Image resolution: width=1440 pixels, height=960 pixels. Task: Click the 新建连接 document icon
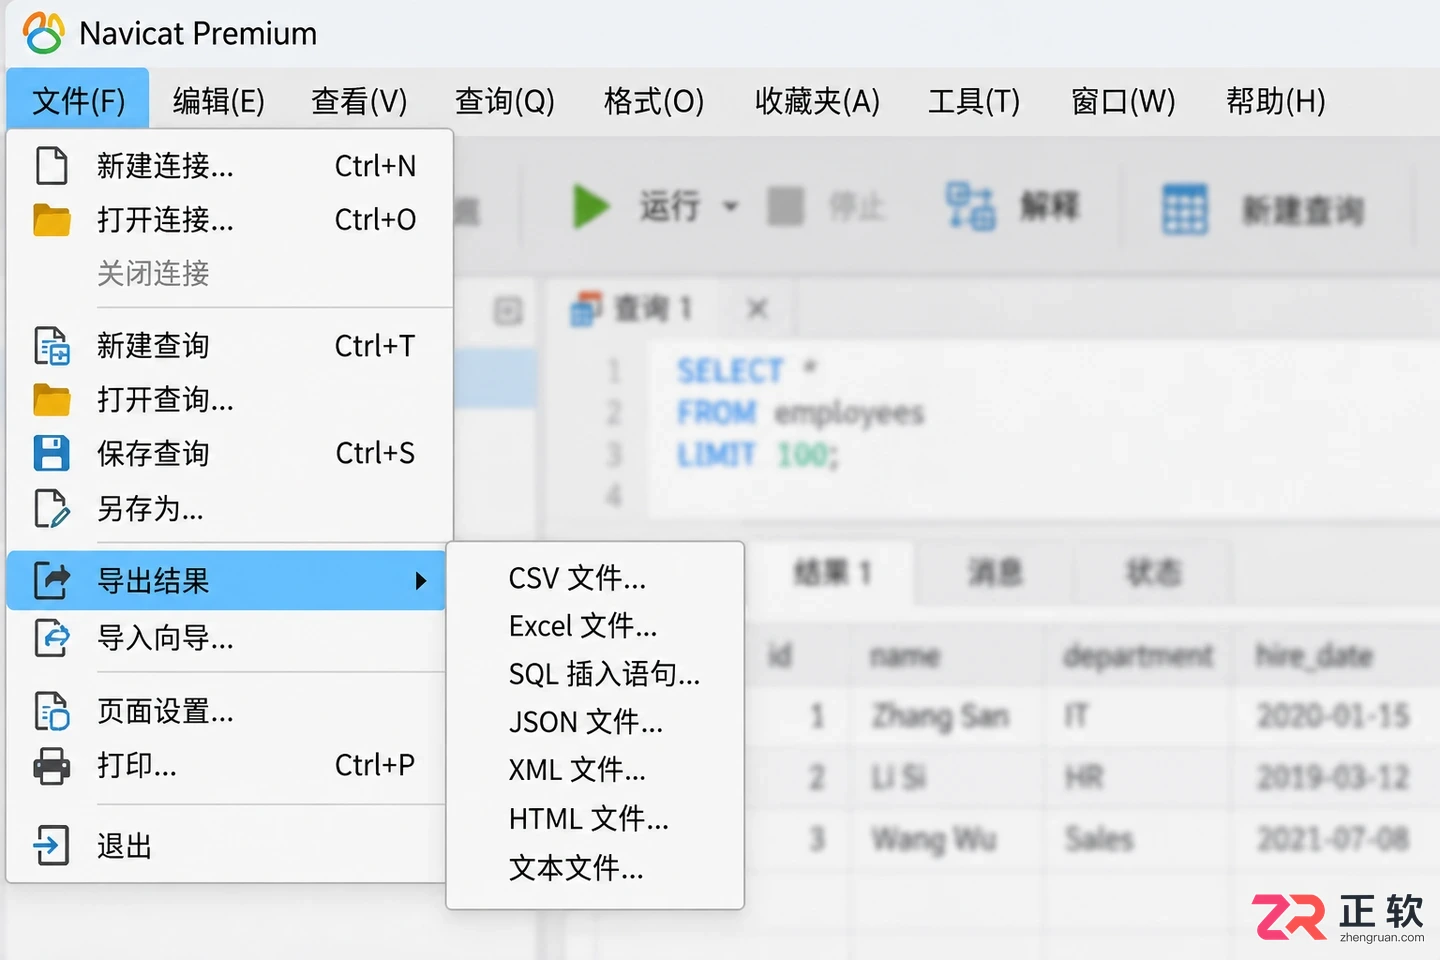(x=52, y=166)
